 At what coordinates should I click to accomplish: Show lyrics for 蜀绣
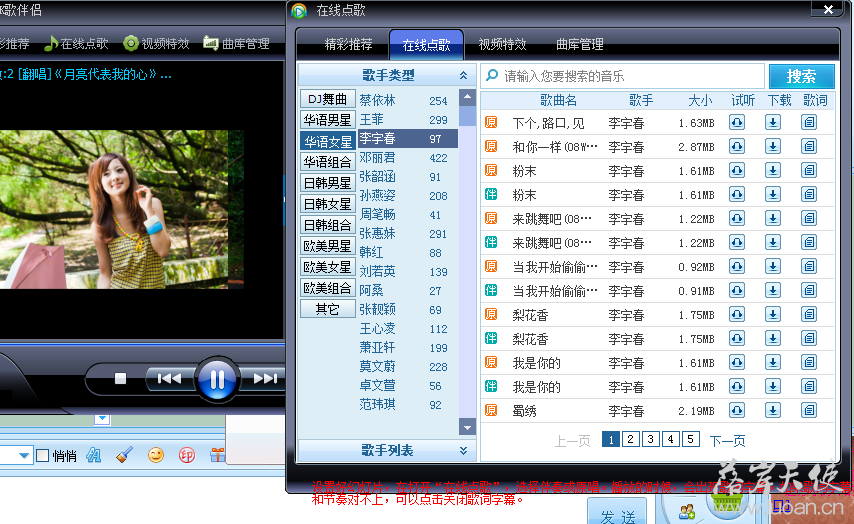click(809, 410)
